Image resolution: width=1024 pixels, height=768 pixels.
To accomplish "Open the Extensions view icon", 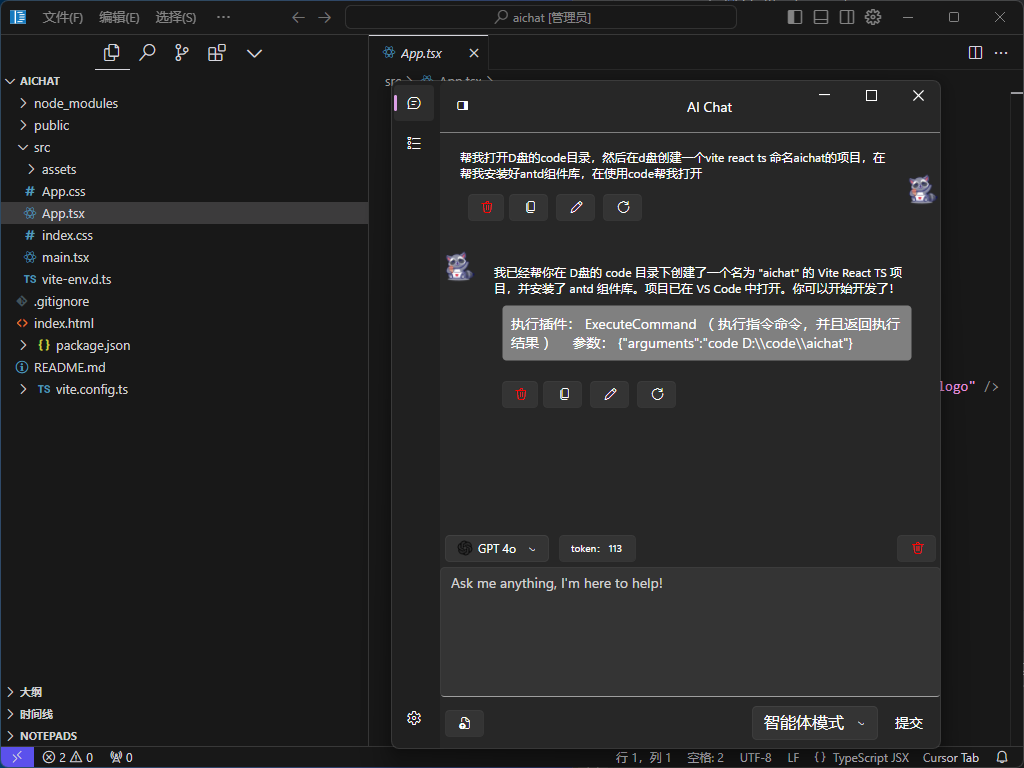I will [217, 53].
